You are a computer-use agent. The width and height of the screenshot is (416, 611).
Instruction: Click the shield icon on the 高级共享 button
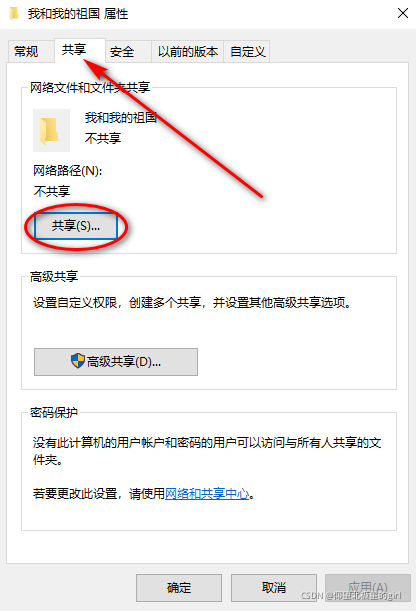pyautogui.click(x=78, y=361)
